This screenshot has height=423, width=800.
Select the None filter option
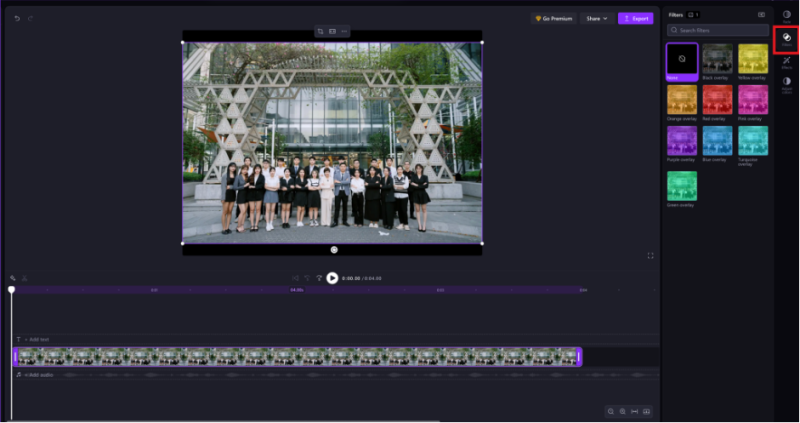(x=682, y=61)
